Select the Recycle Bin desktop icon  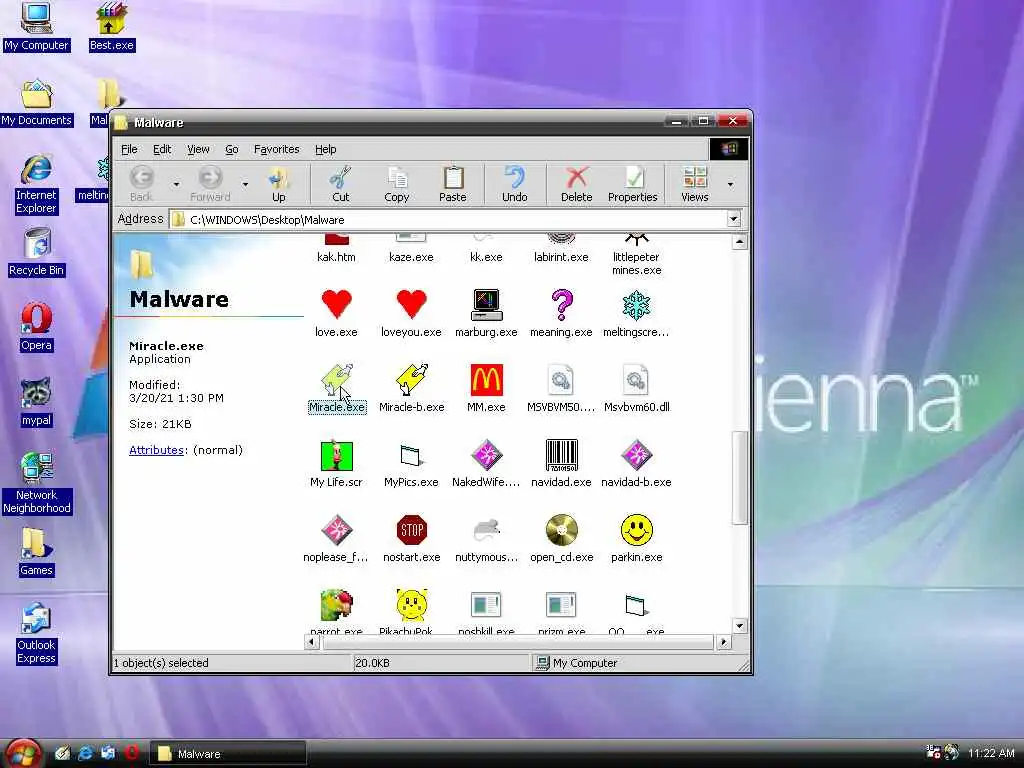(37, 251)
